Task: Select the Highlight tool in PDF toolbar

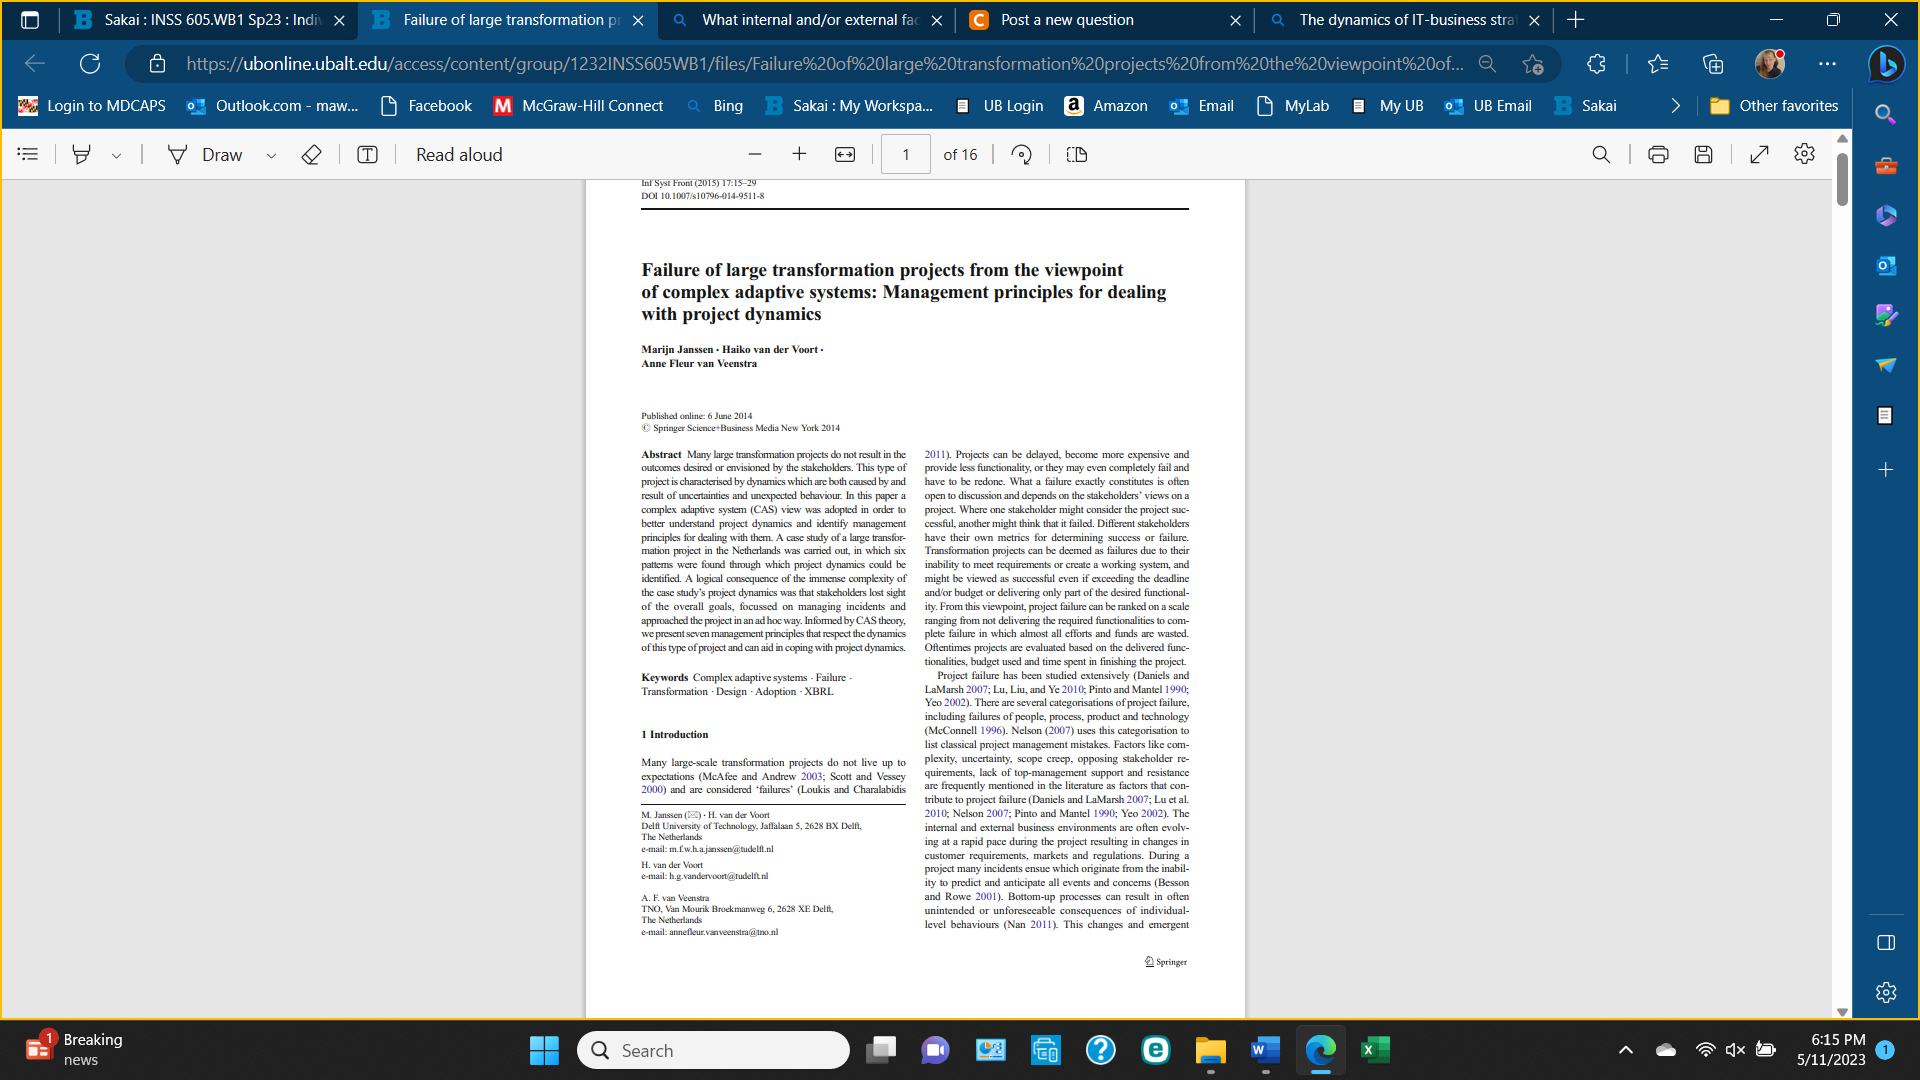Action: click(x=82, y=154)
